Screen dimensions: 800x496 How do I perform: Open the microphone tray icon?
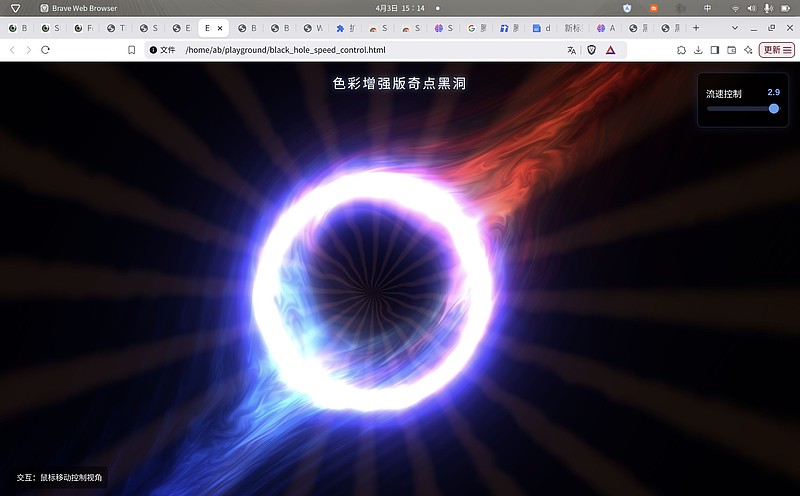click(767, 8)
